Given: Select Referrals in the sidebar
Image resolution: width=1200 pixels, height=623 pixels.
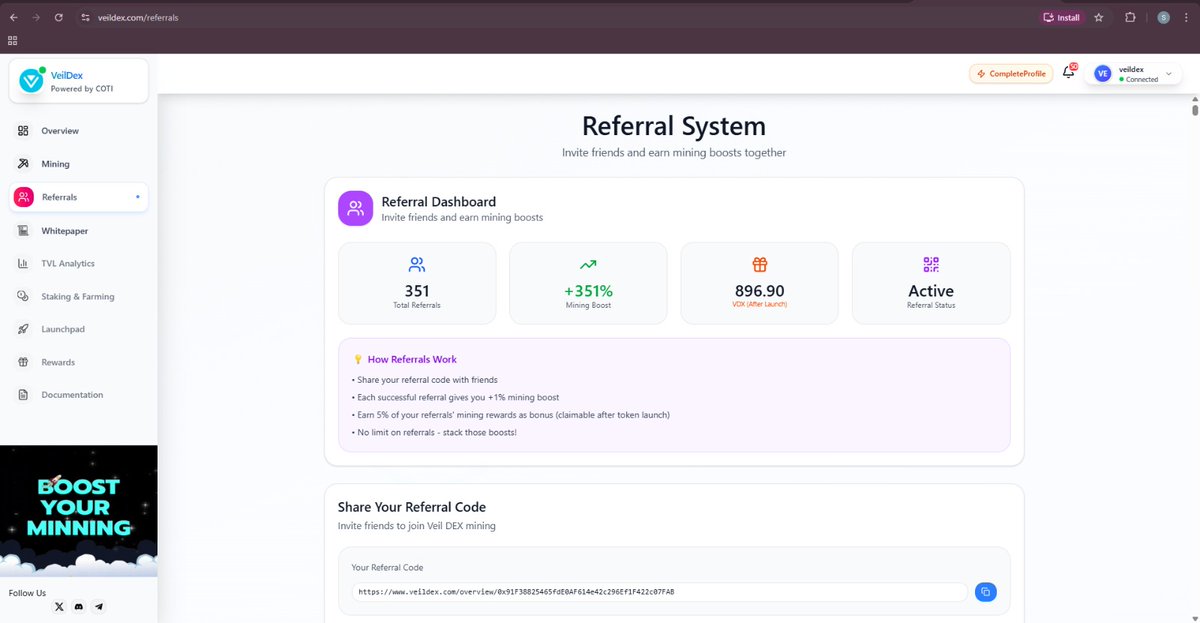Looking at the screenshot, I should [79, 197].
